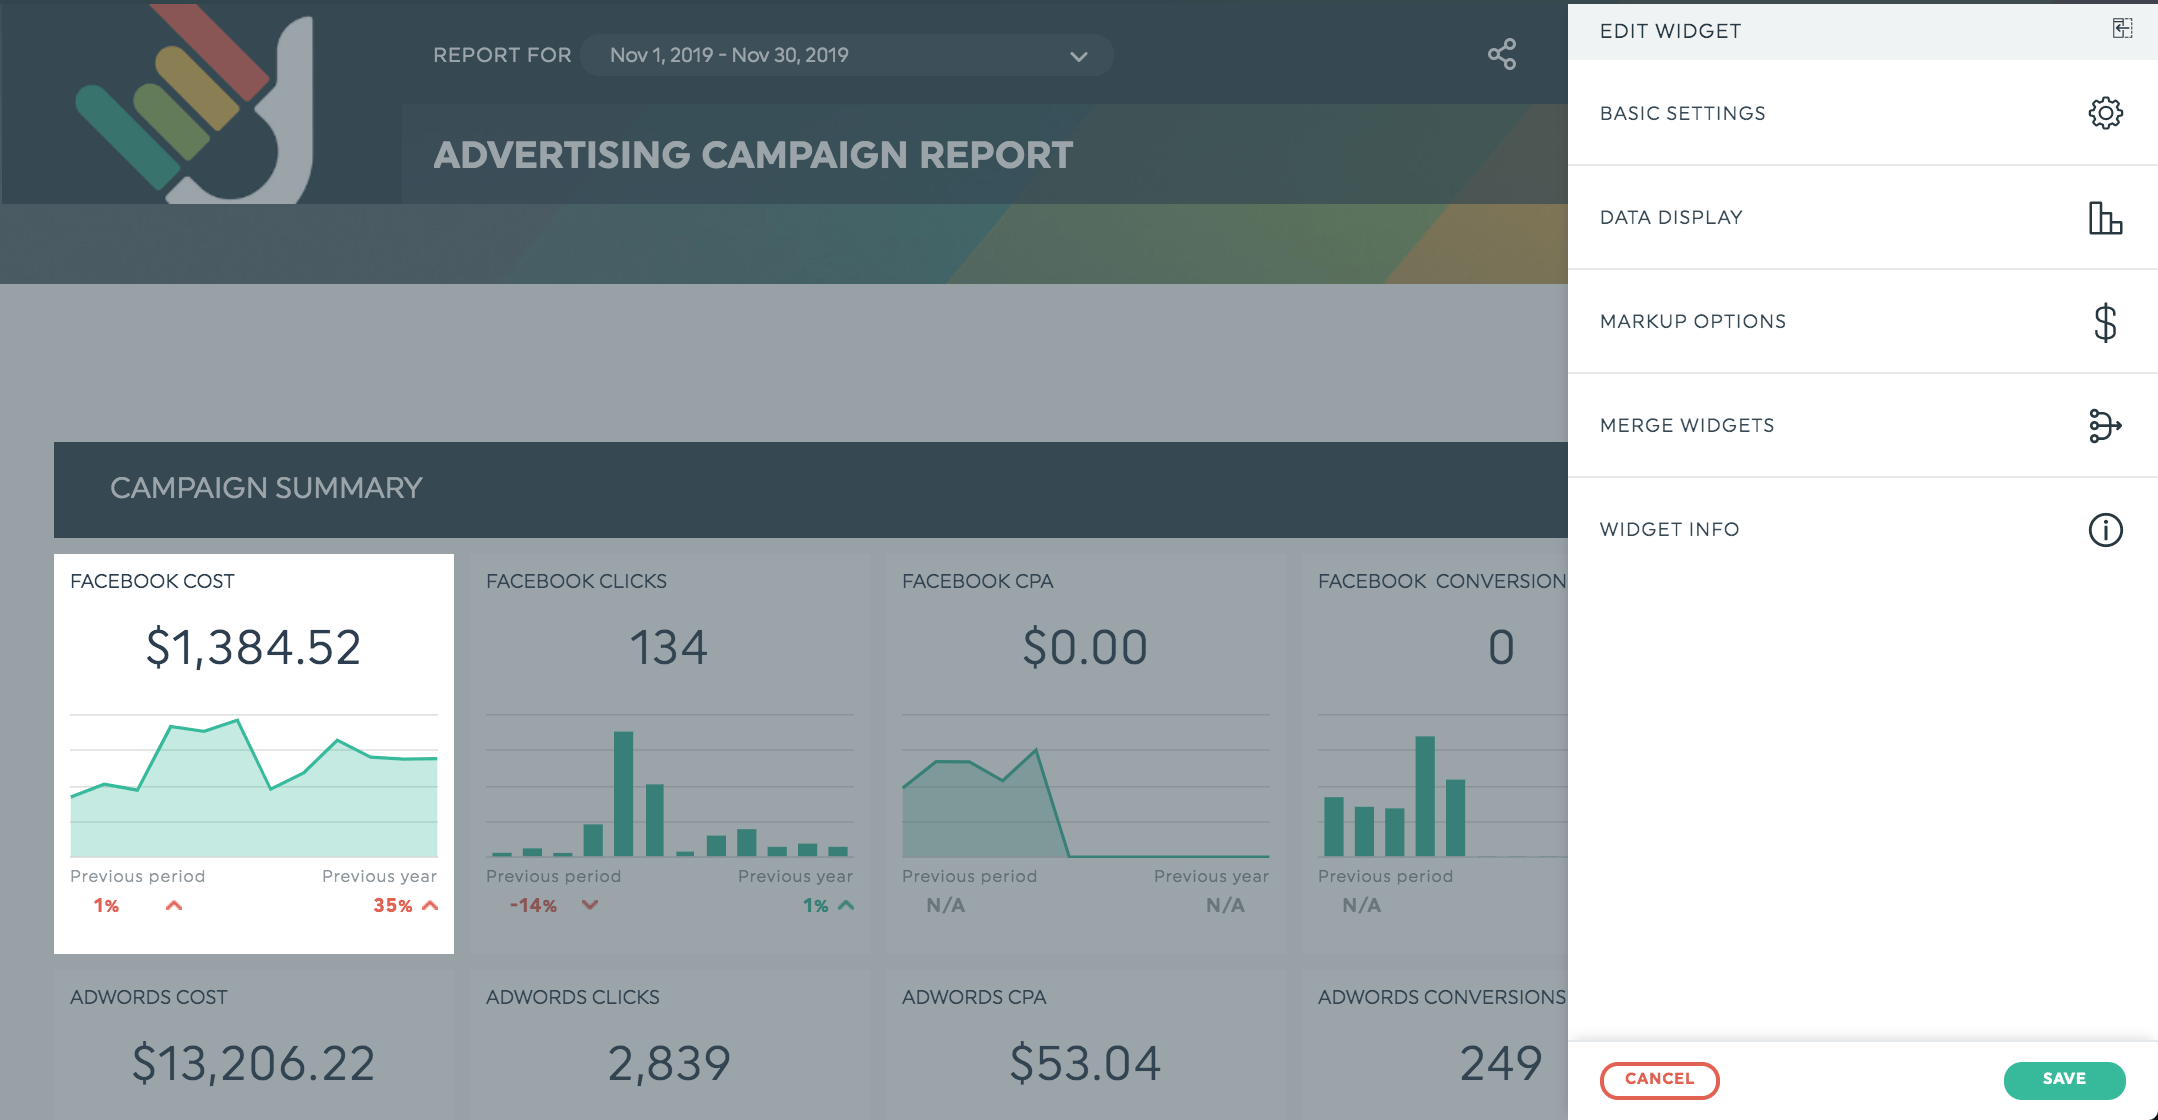The width and height of the screenshot is (2158, 1120).
Task: Open the Basic Settings section
Action: [1683, 113]
